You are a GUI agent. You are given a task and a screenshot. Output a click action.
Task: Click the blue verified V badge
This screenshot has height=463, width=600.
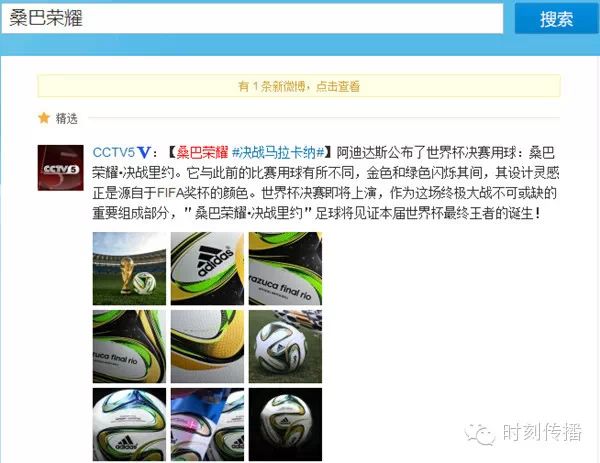144,153
